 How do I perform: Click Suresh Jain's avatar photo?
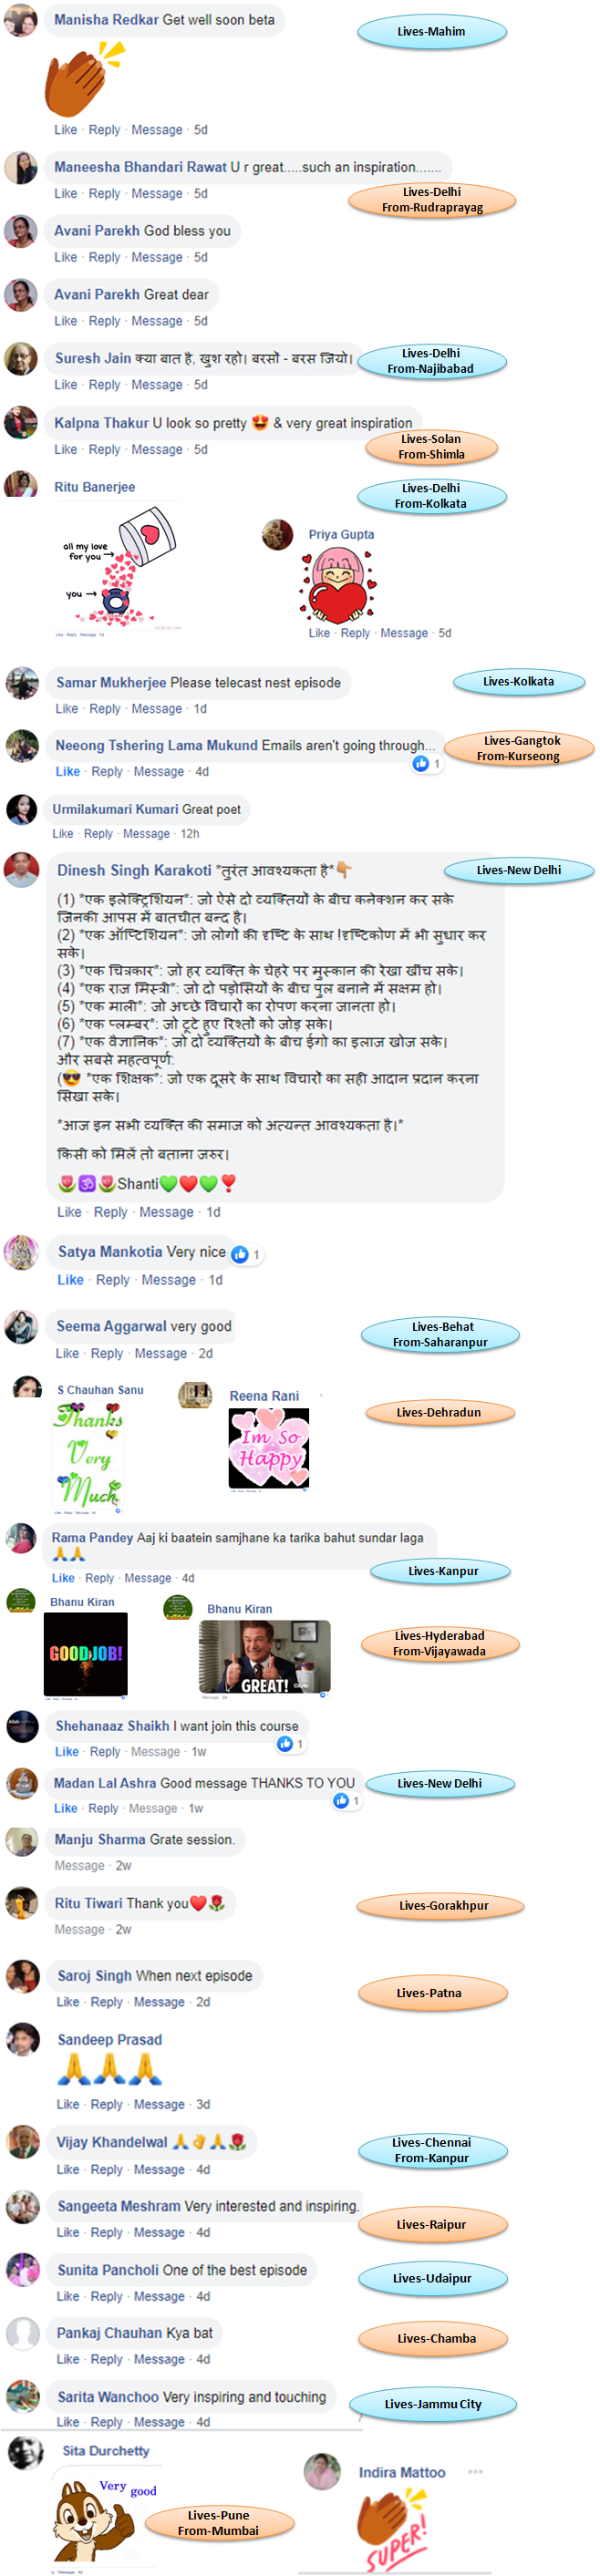pos(21,358)
